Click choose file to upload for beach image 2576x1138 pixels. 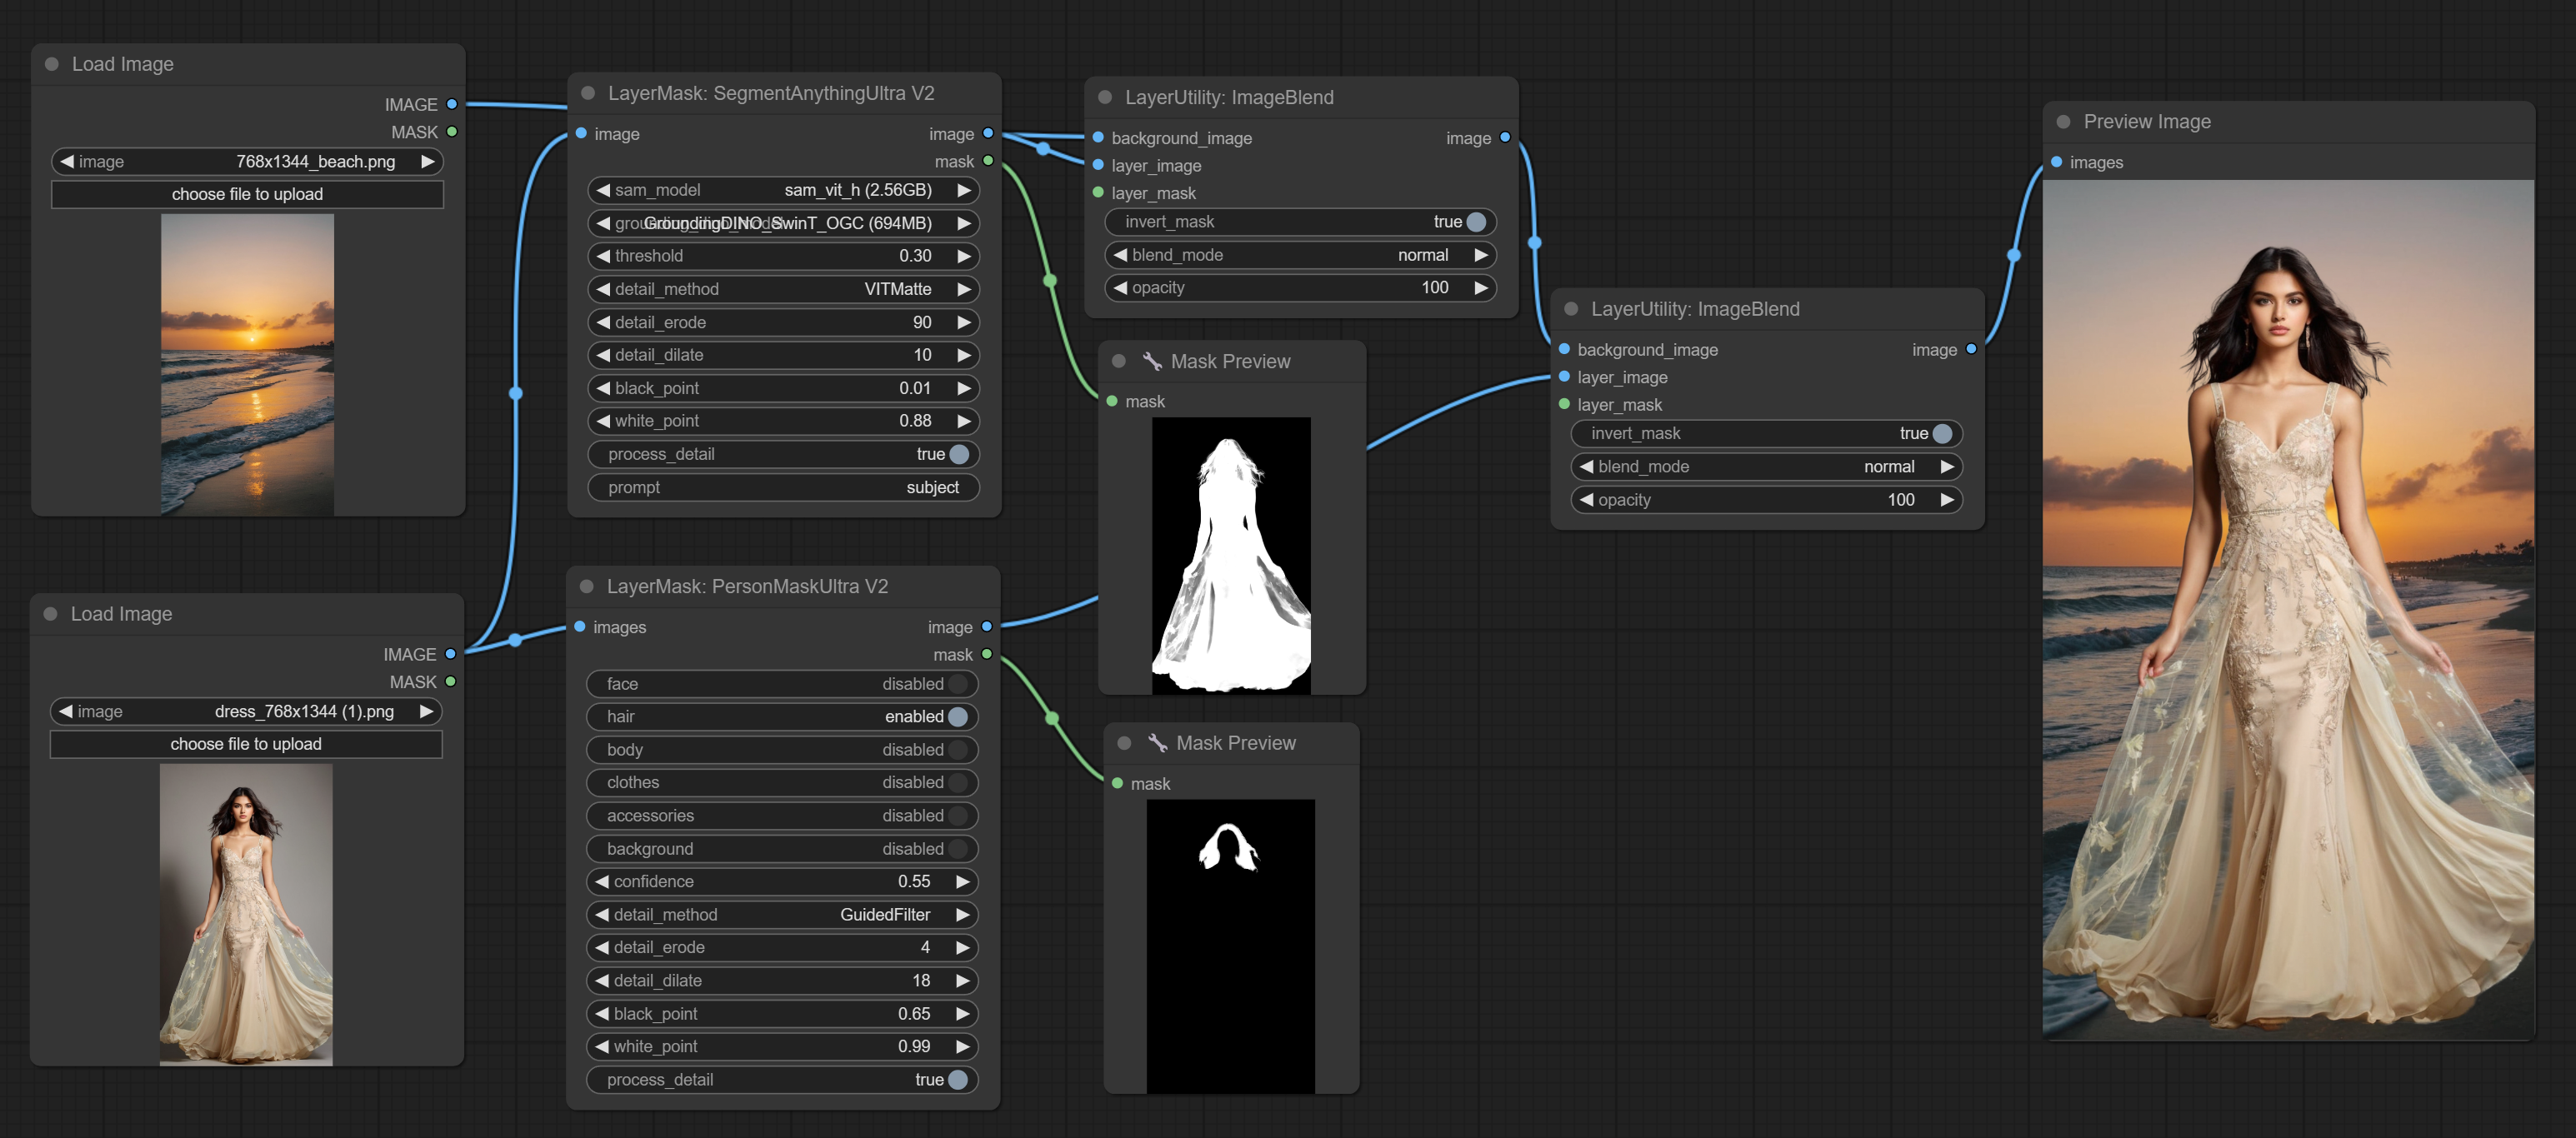(x=247, y=194)
